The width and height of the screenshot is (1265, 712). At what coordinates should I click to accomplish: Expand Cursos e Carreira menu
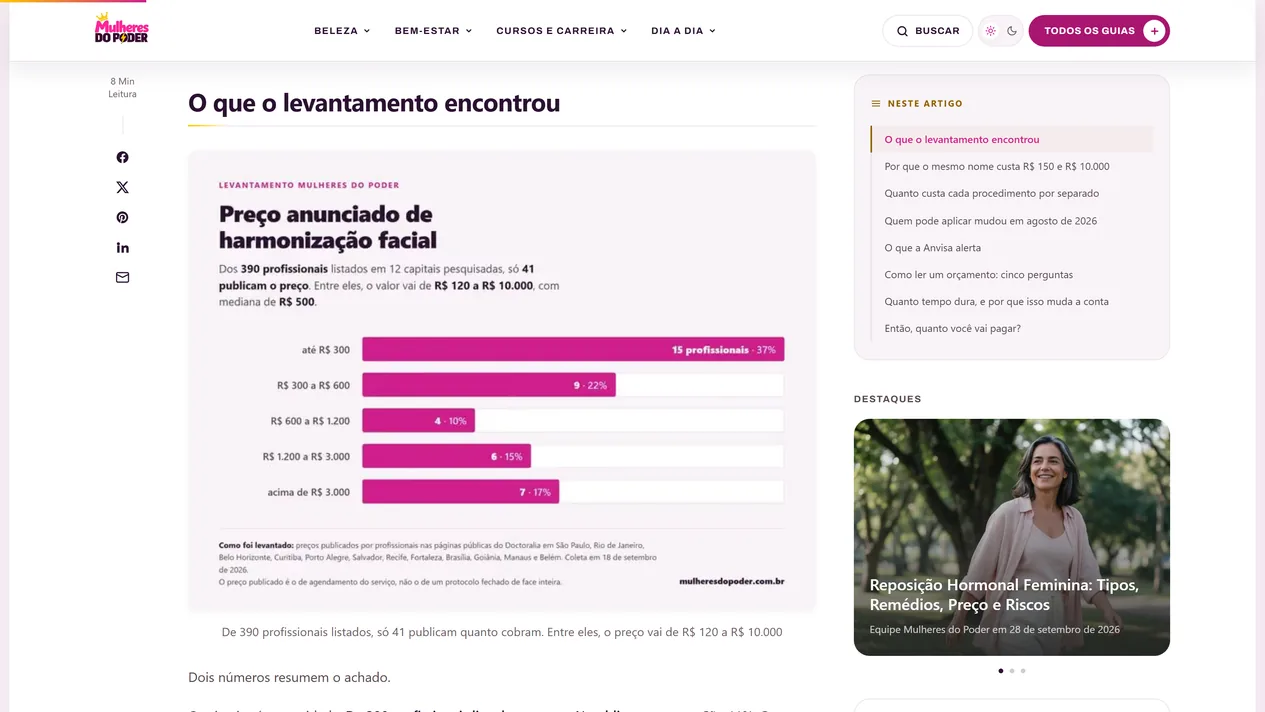point(562,31)
